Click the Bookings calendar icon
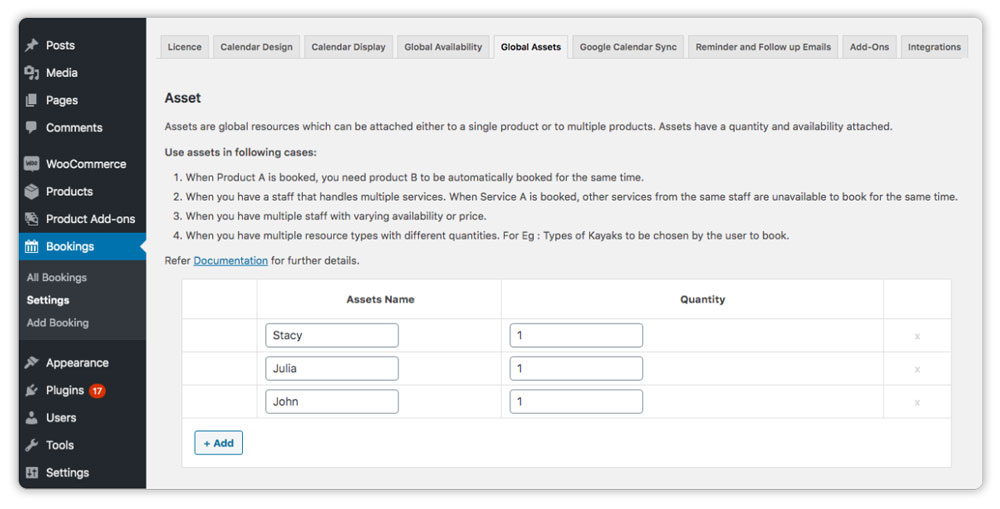The height and width of the screenshot is (509, 1000). (x=31, y=247)
